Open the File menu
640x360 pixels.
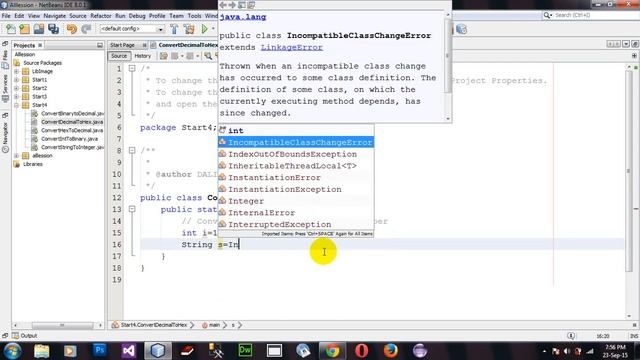6,16
